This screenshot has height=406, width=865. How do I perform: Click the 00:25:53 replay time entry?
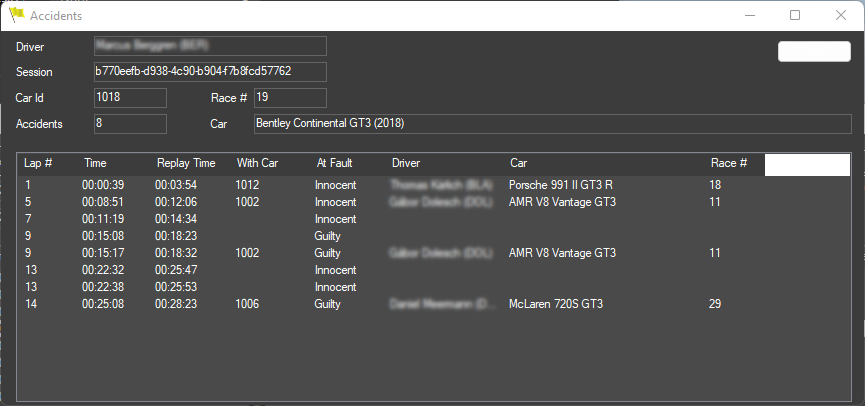pyautogui.click(x=175, y=287)
